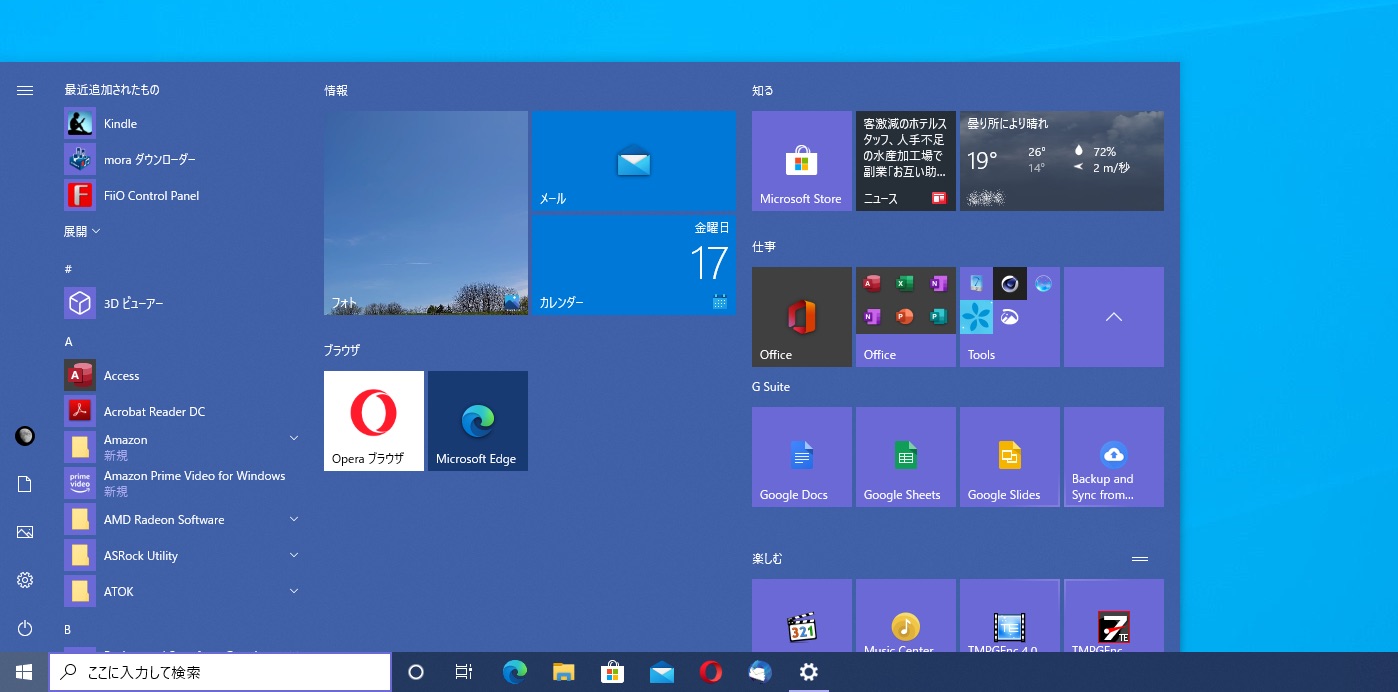Open the Documents shortcut in Start sidebar
The image size is (1398, 692).
tap(25, 484)
